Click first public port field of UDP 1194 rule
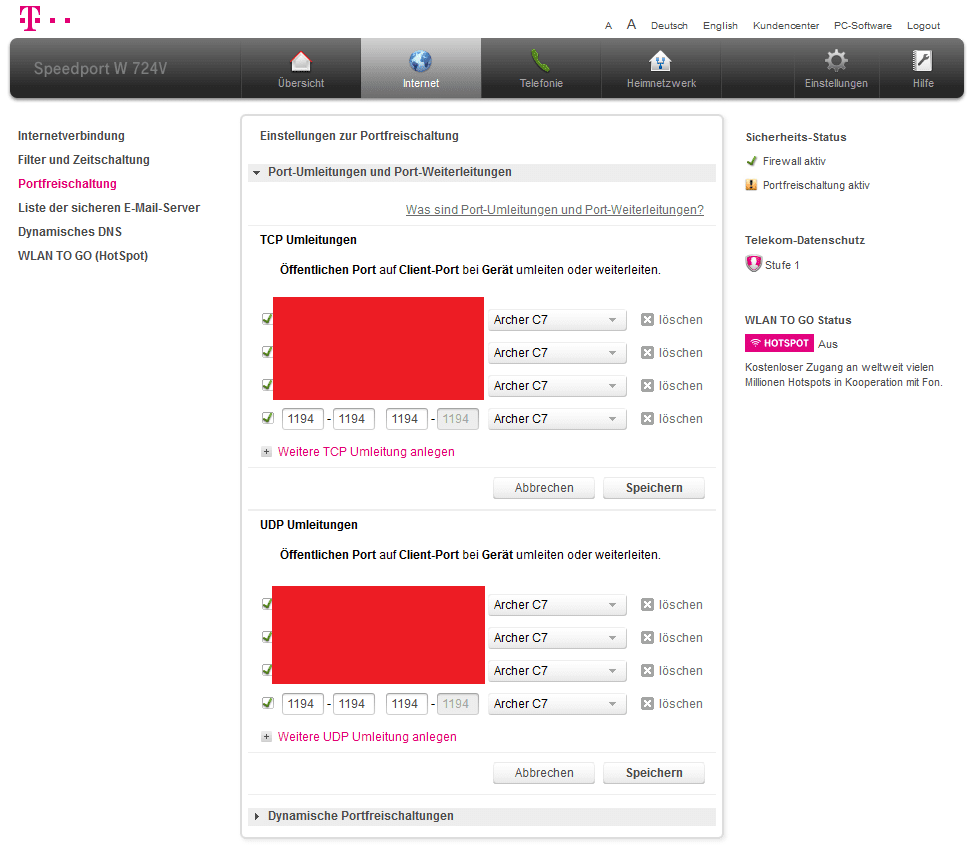Image resolution: width=977 pixels, height=847 pixels. pyautogui.click(x=303, y=704)
